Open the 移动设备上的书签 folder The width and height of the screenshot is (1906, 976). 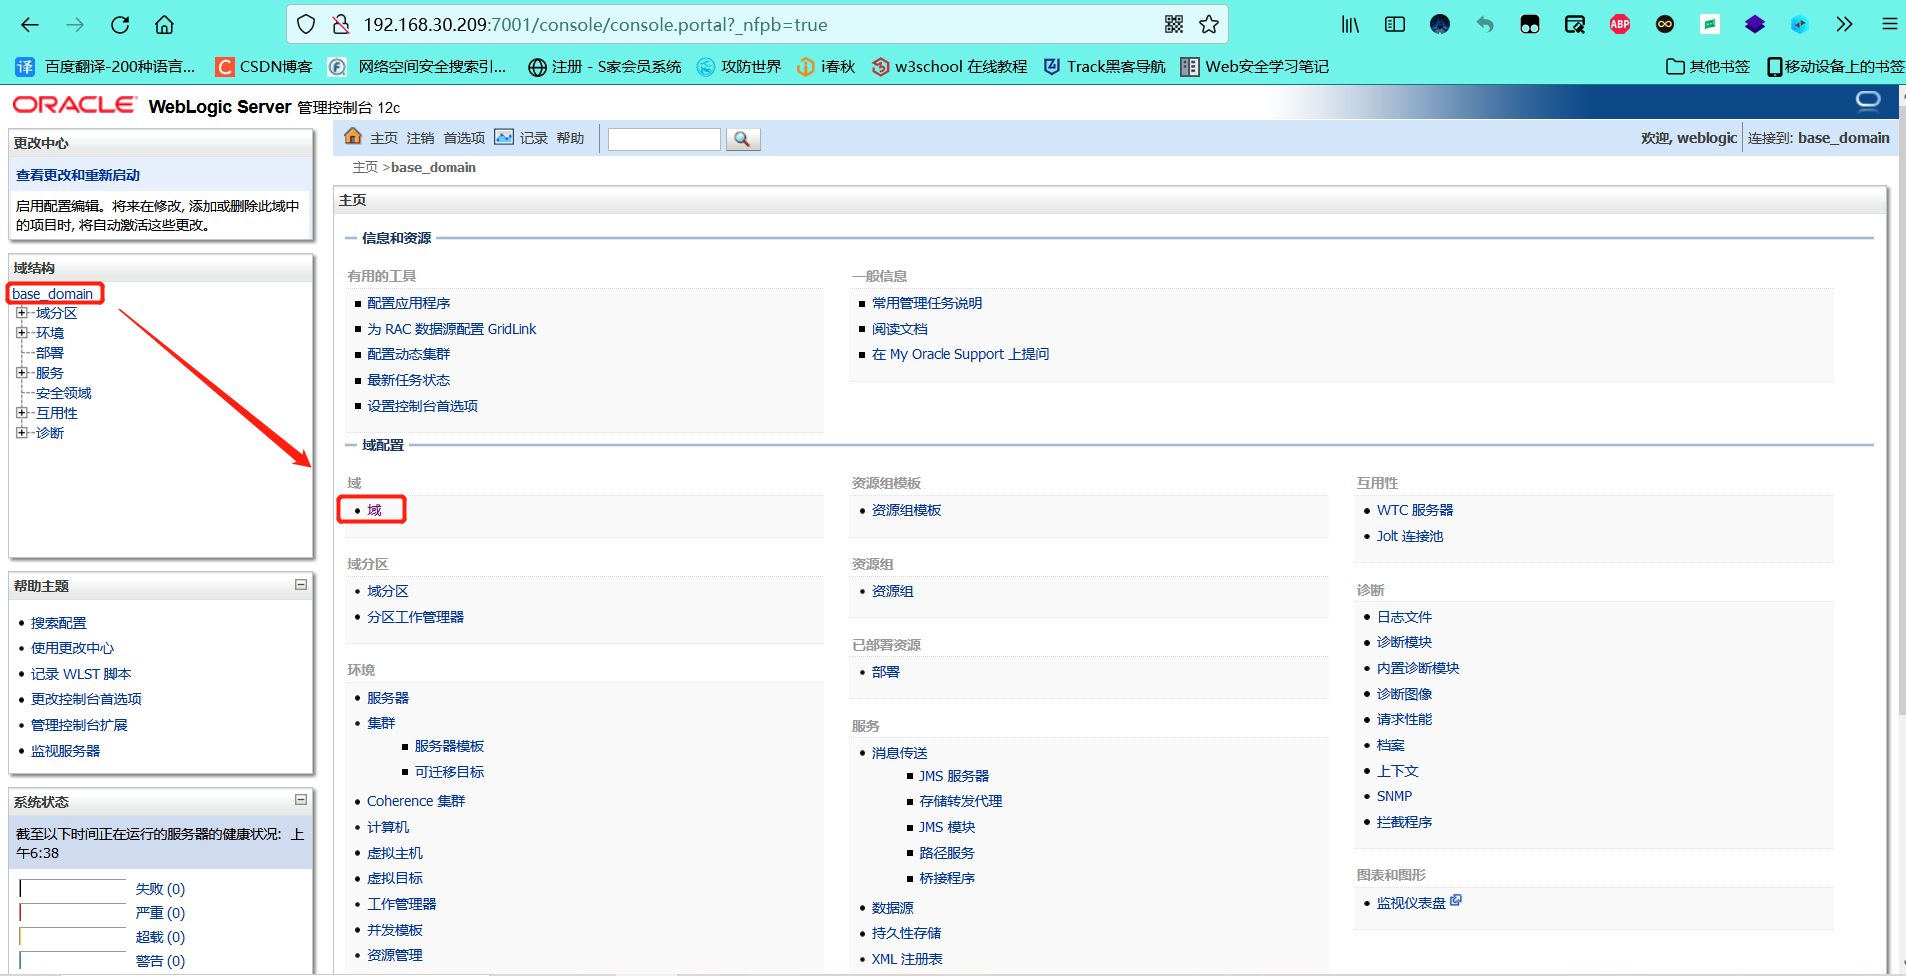pyautogui.click(x=1835, y=67)
